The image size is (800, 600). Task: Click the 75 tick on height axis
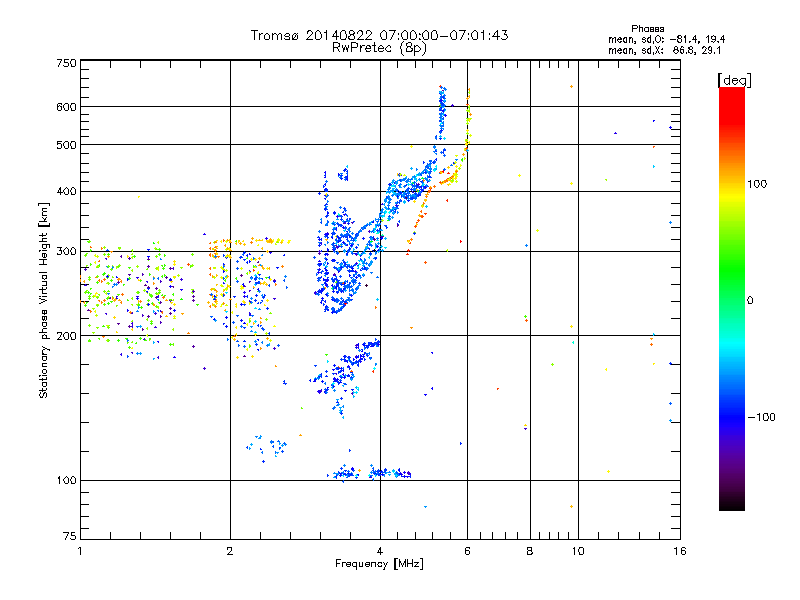(69, 539)
